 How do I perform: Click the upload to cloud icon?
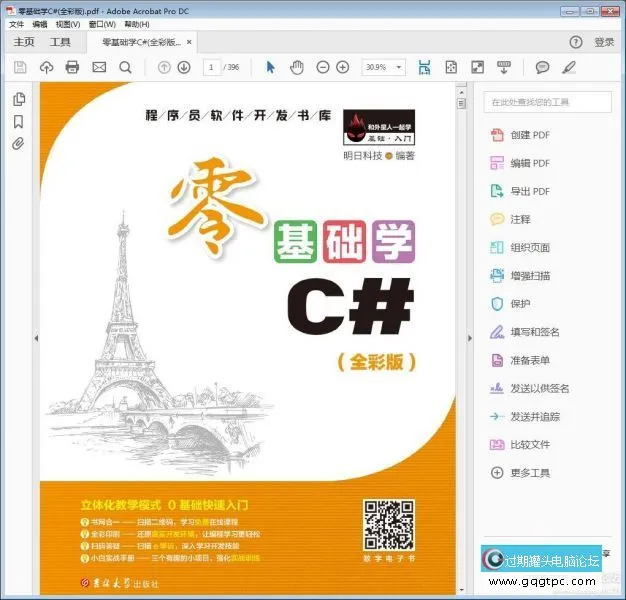(46, 67)
